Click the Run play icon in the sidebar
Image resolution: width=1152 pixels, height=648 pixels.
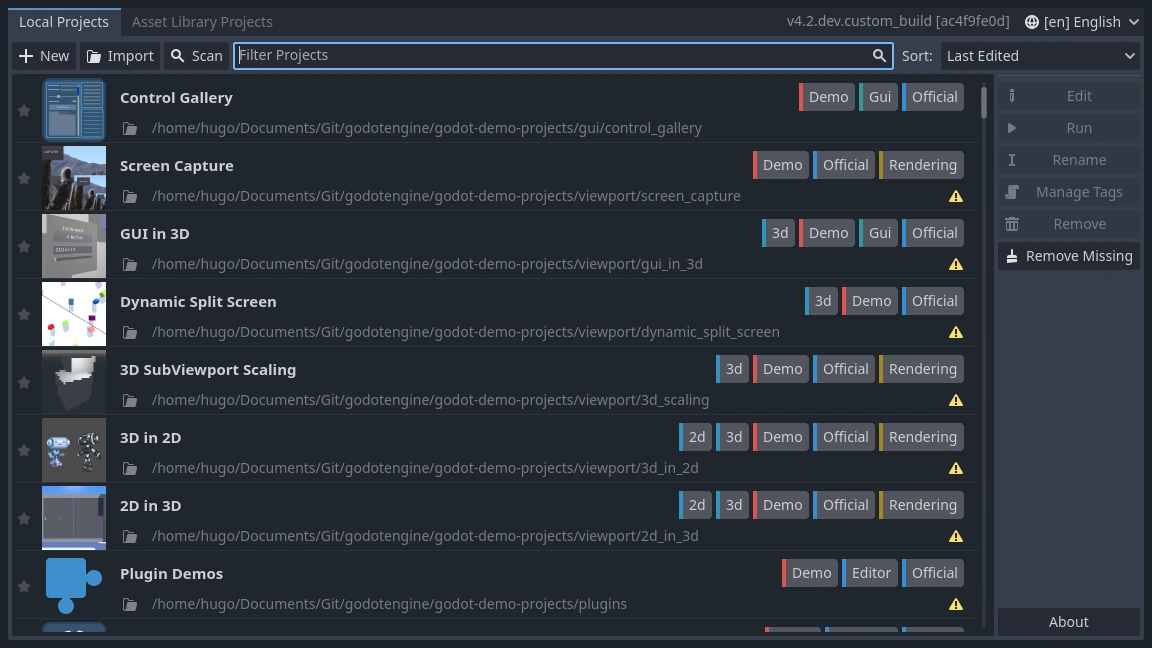pyautogui.click(x=1012, y=128)
